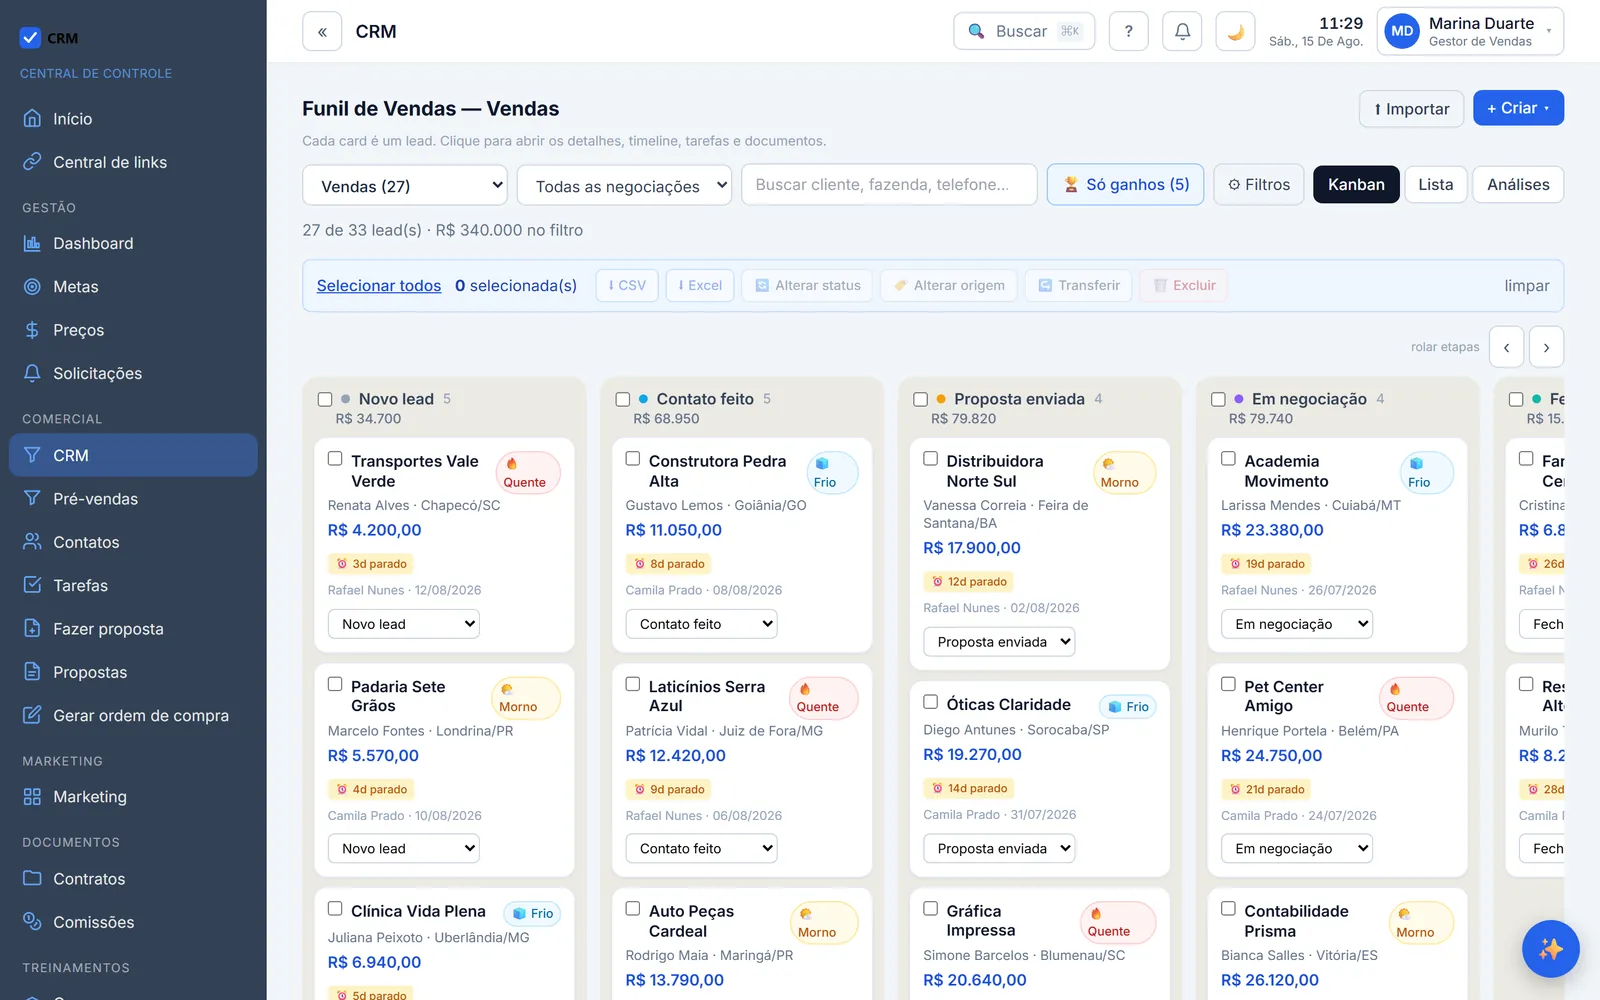Click the Contatos people icon
Screen dimensions: 1600x1000
[32, 542]
